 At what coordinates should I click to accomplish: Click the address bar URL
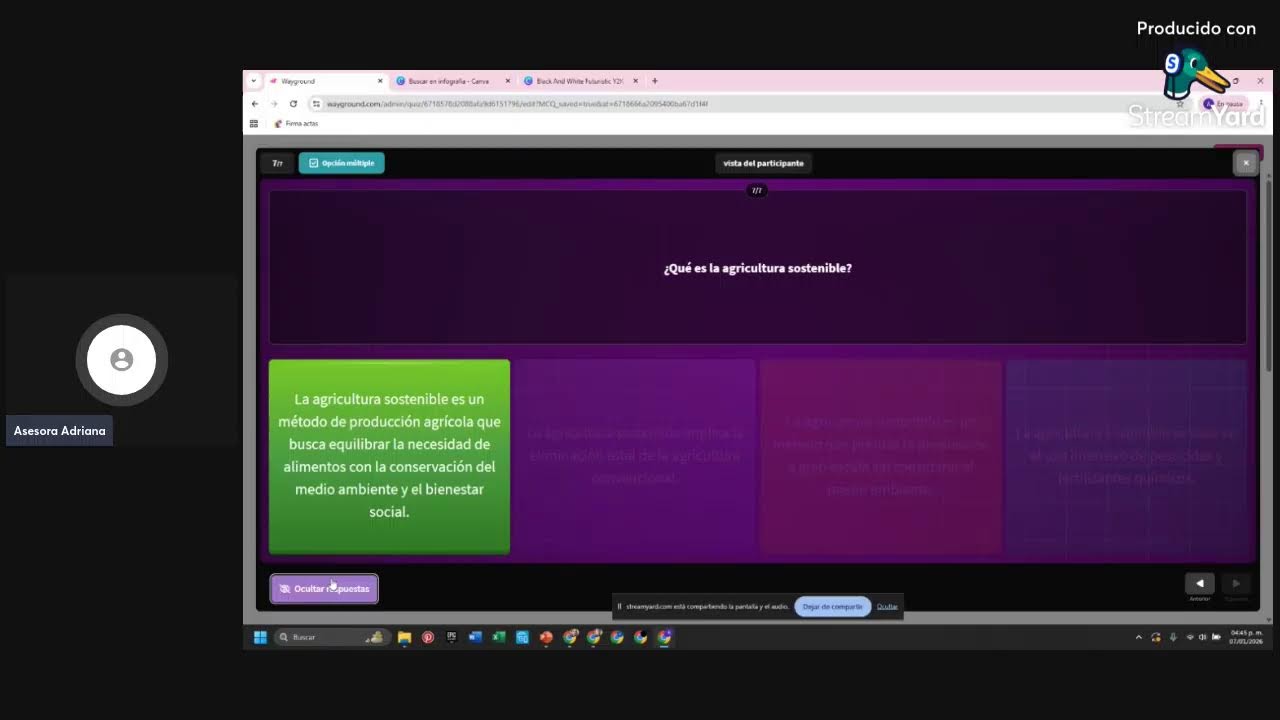pyautogui.click(x=517, y=104)
